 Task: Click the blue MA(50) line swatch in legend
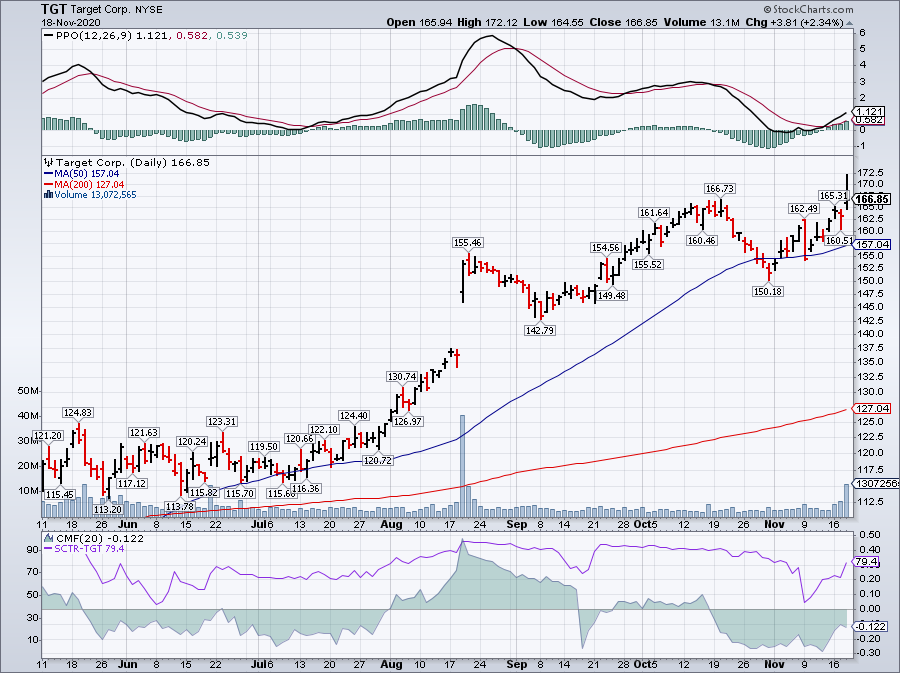49,174
